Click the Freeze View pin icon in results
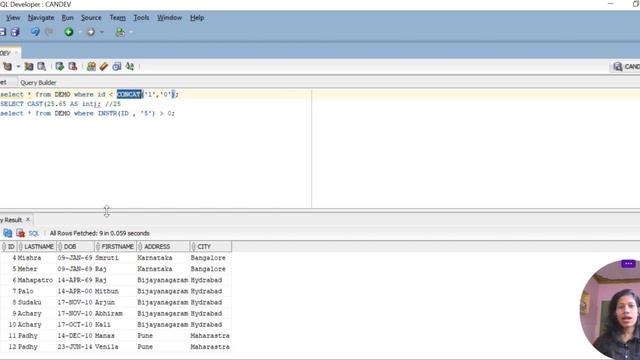This screenshot has width=640, height=360. point(8,233)
